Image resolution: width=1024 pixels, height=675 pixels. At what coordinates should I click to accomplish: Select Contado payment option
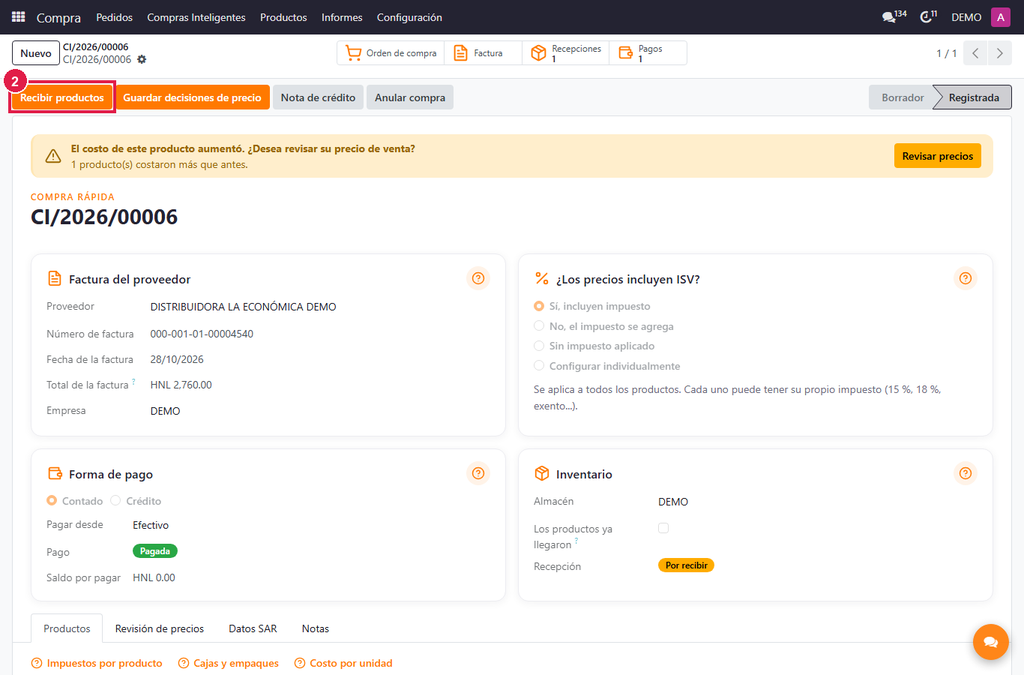(x=52, y=501)
